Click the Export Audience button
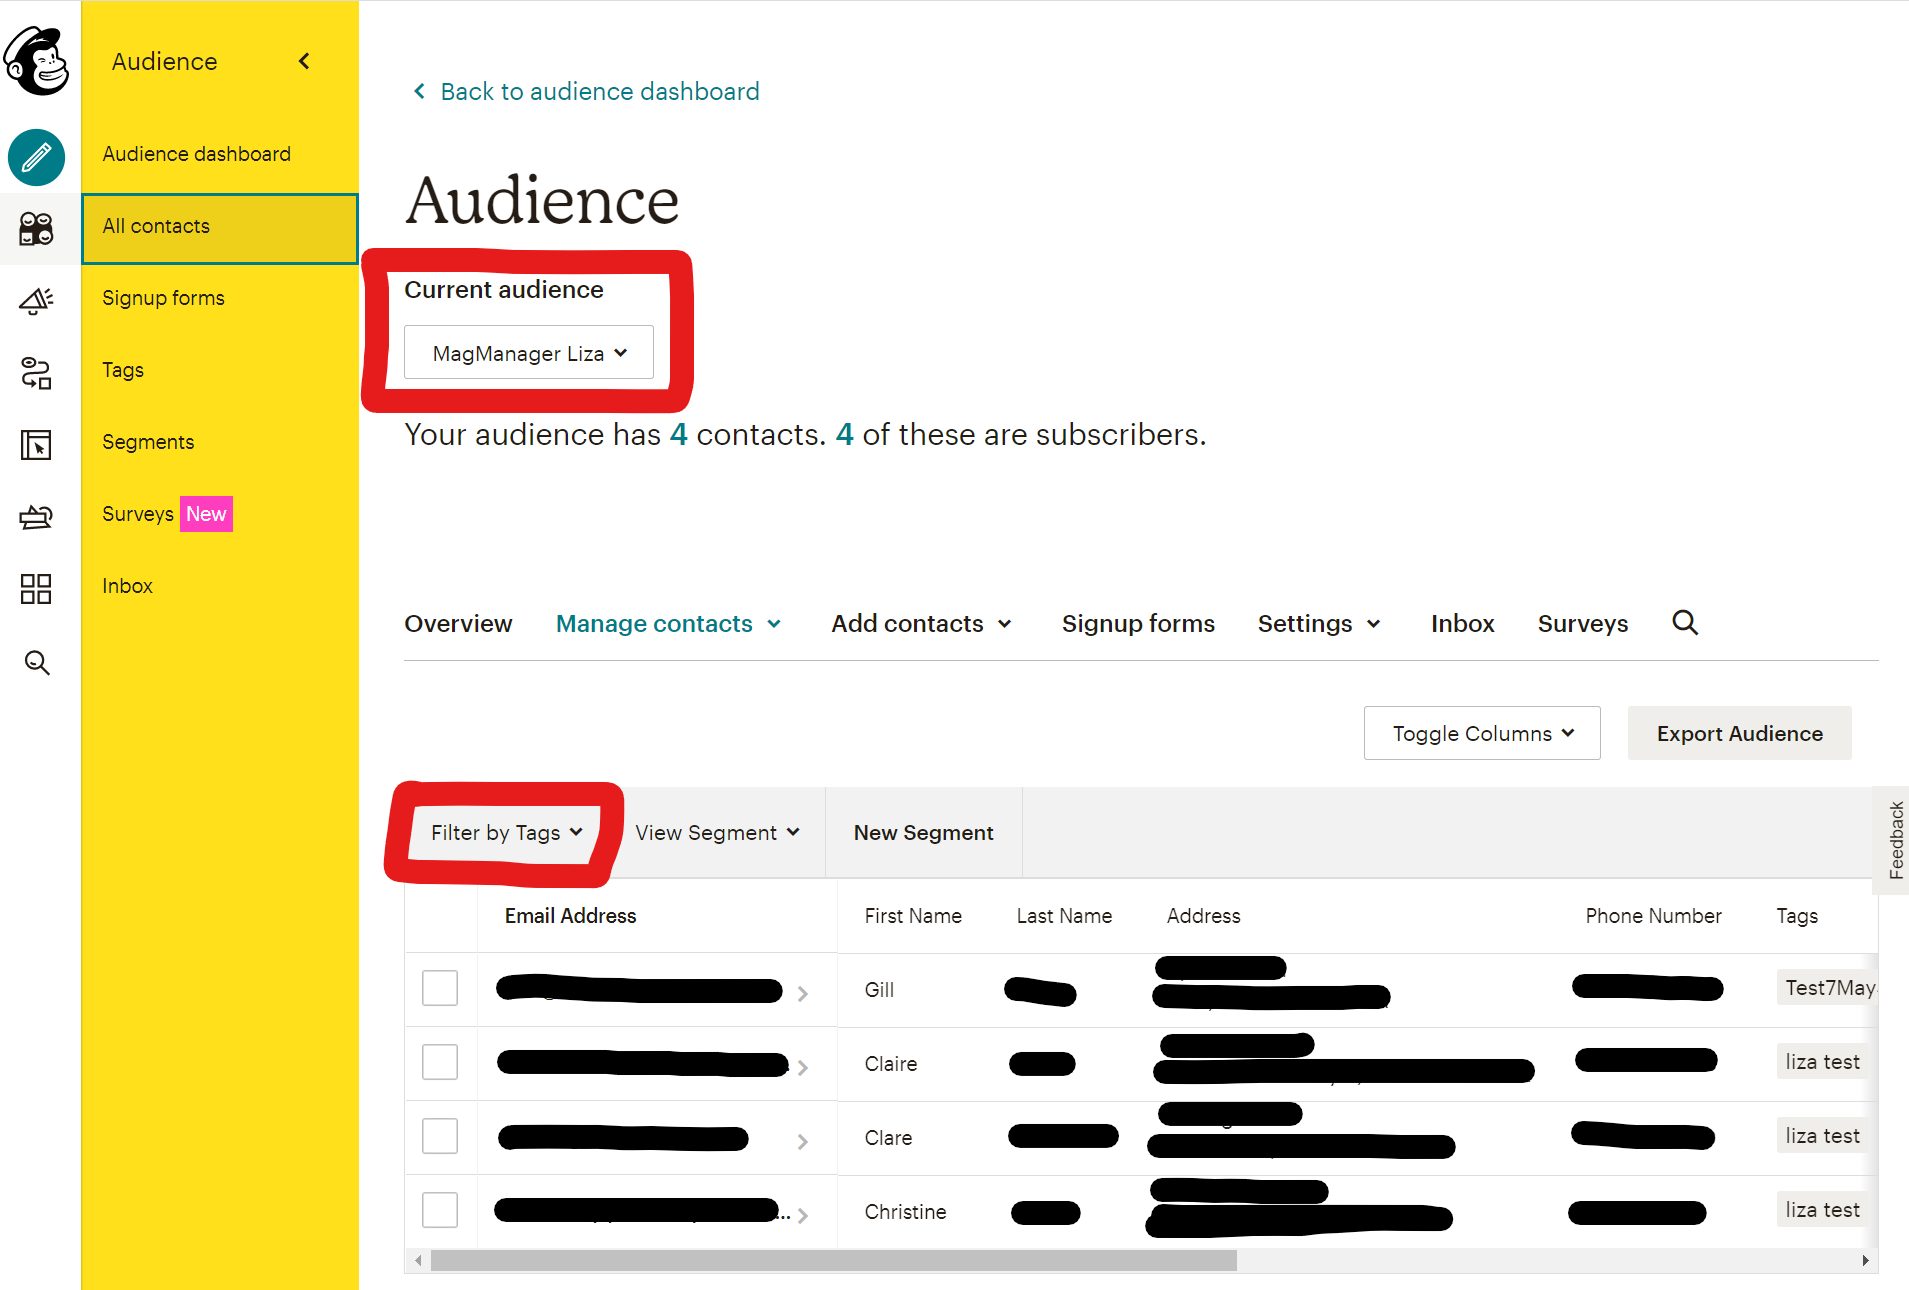Screen dimensions: 1909x1290 point(1739,733)
